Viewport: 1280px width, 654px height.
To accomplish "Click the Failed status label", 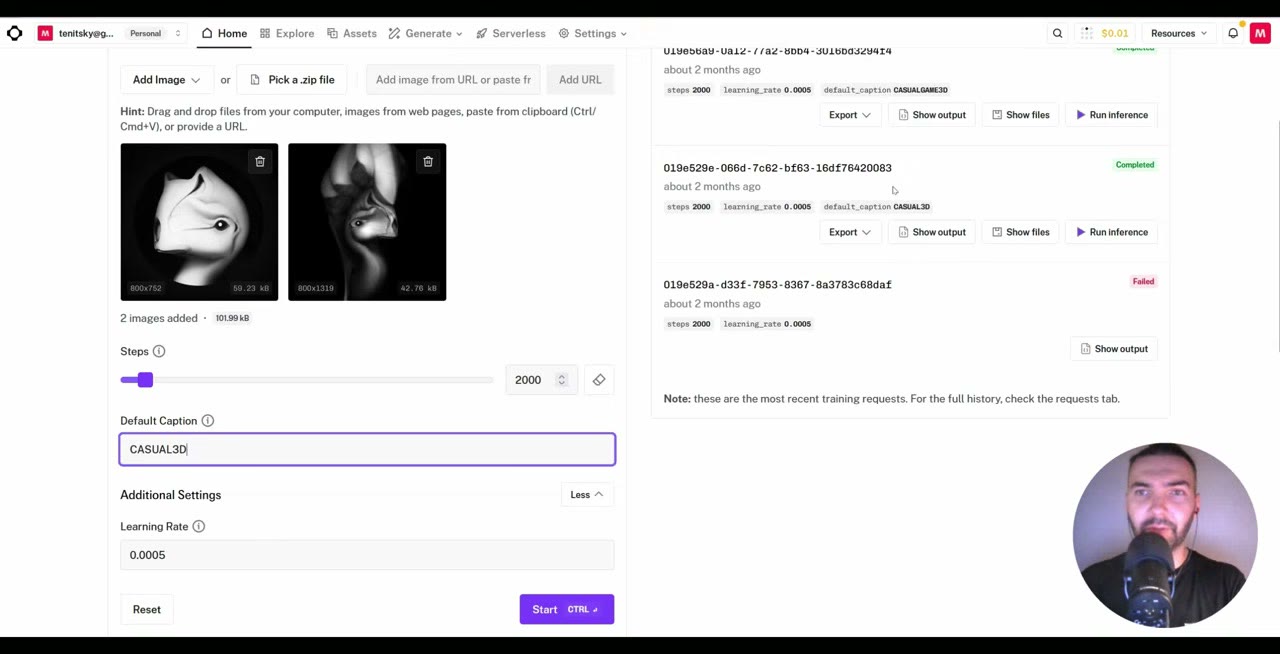I will 1143,282.
